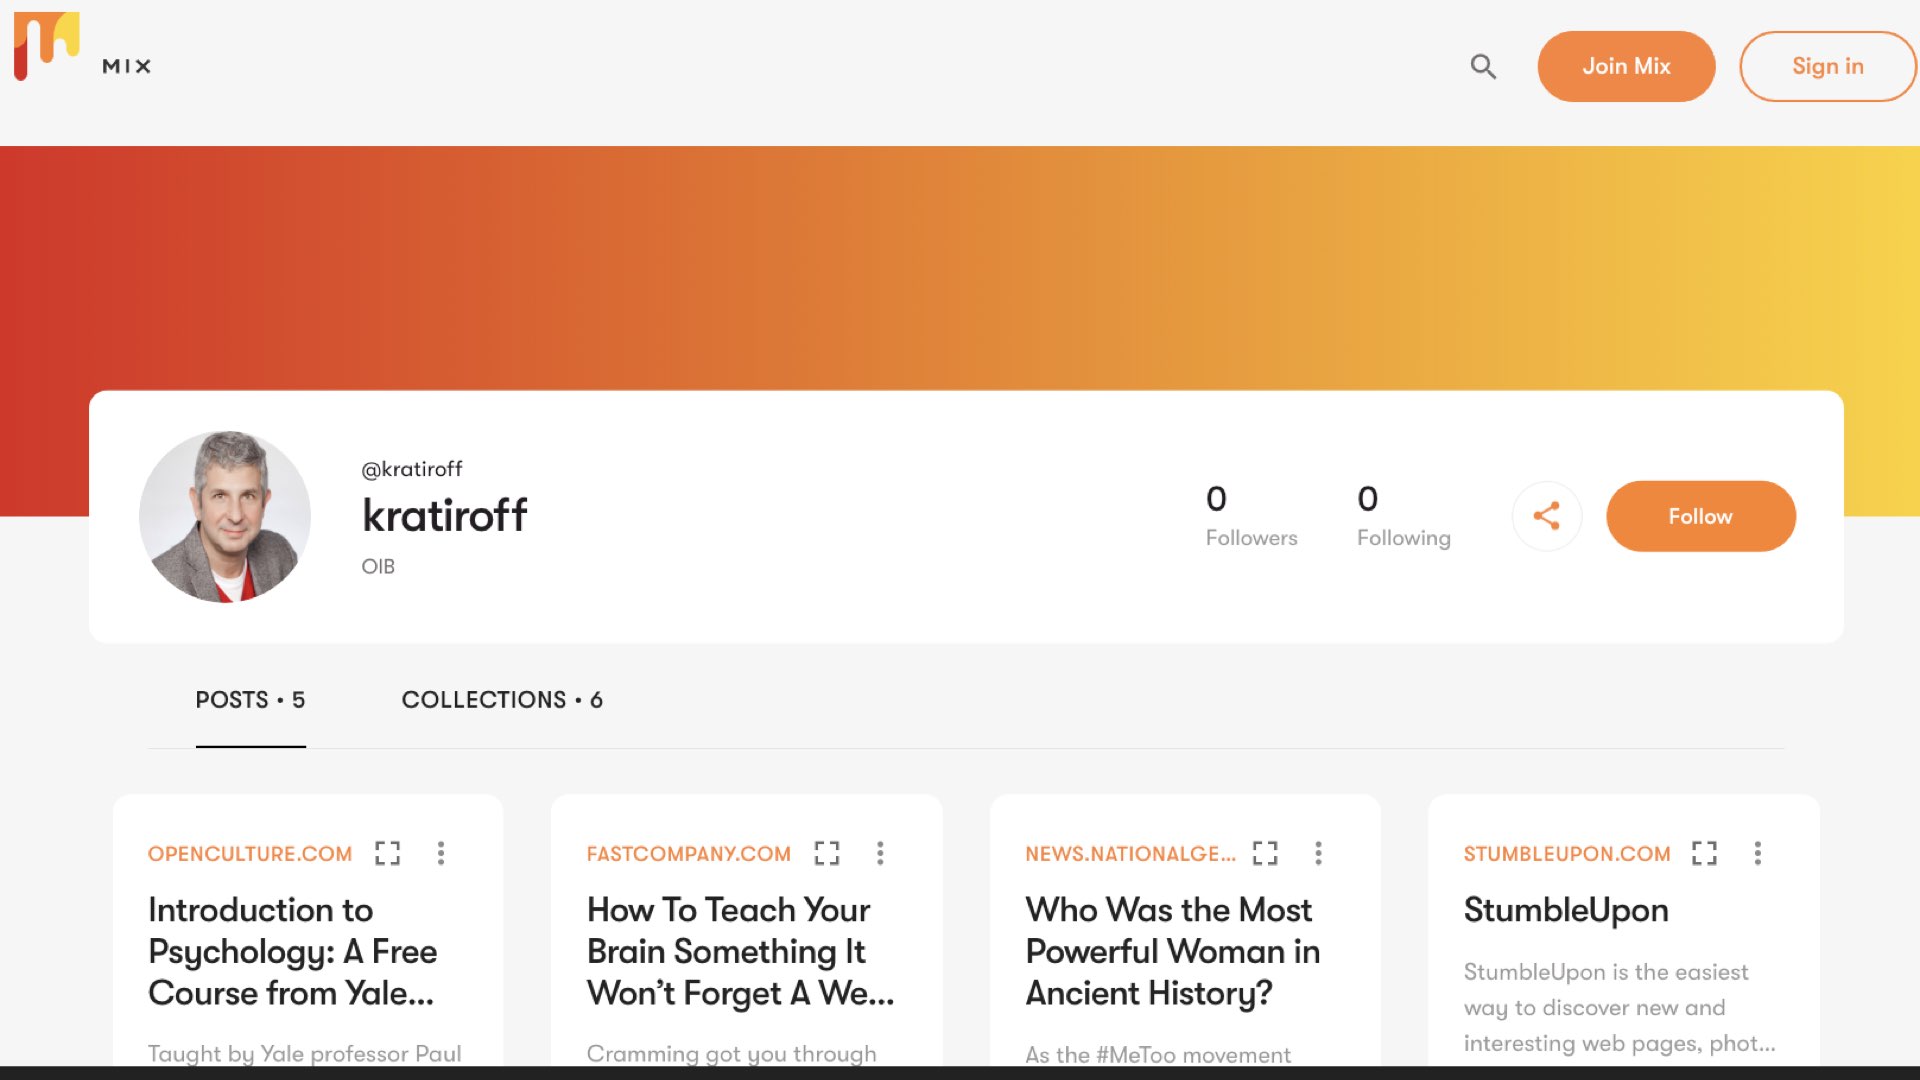Open the OPENCULTURE.COM source link
The width and height of the screenshot is (1920, 1080).
coord(250,854)
